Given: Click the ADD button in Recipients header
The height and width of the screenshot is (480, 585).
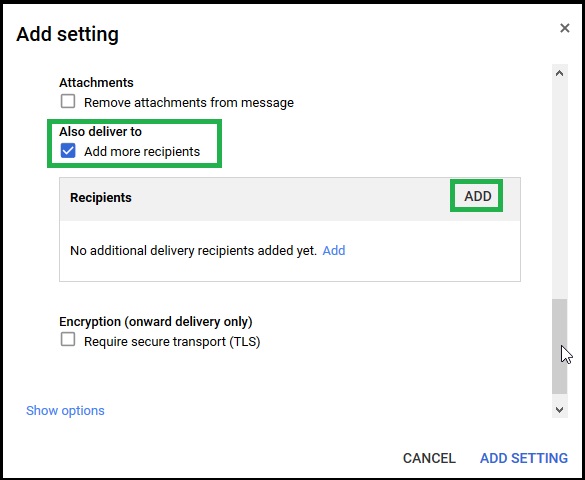Looking at the screenshot, I should [477, 196].
